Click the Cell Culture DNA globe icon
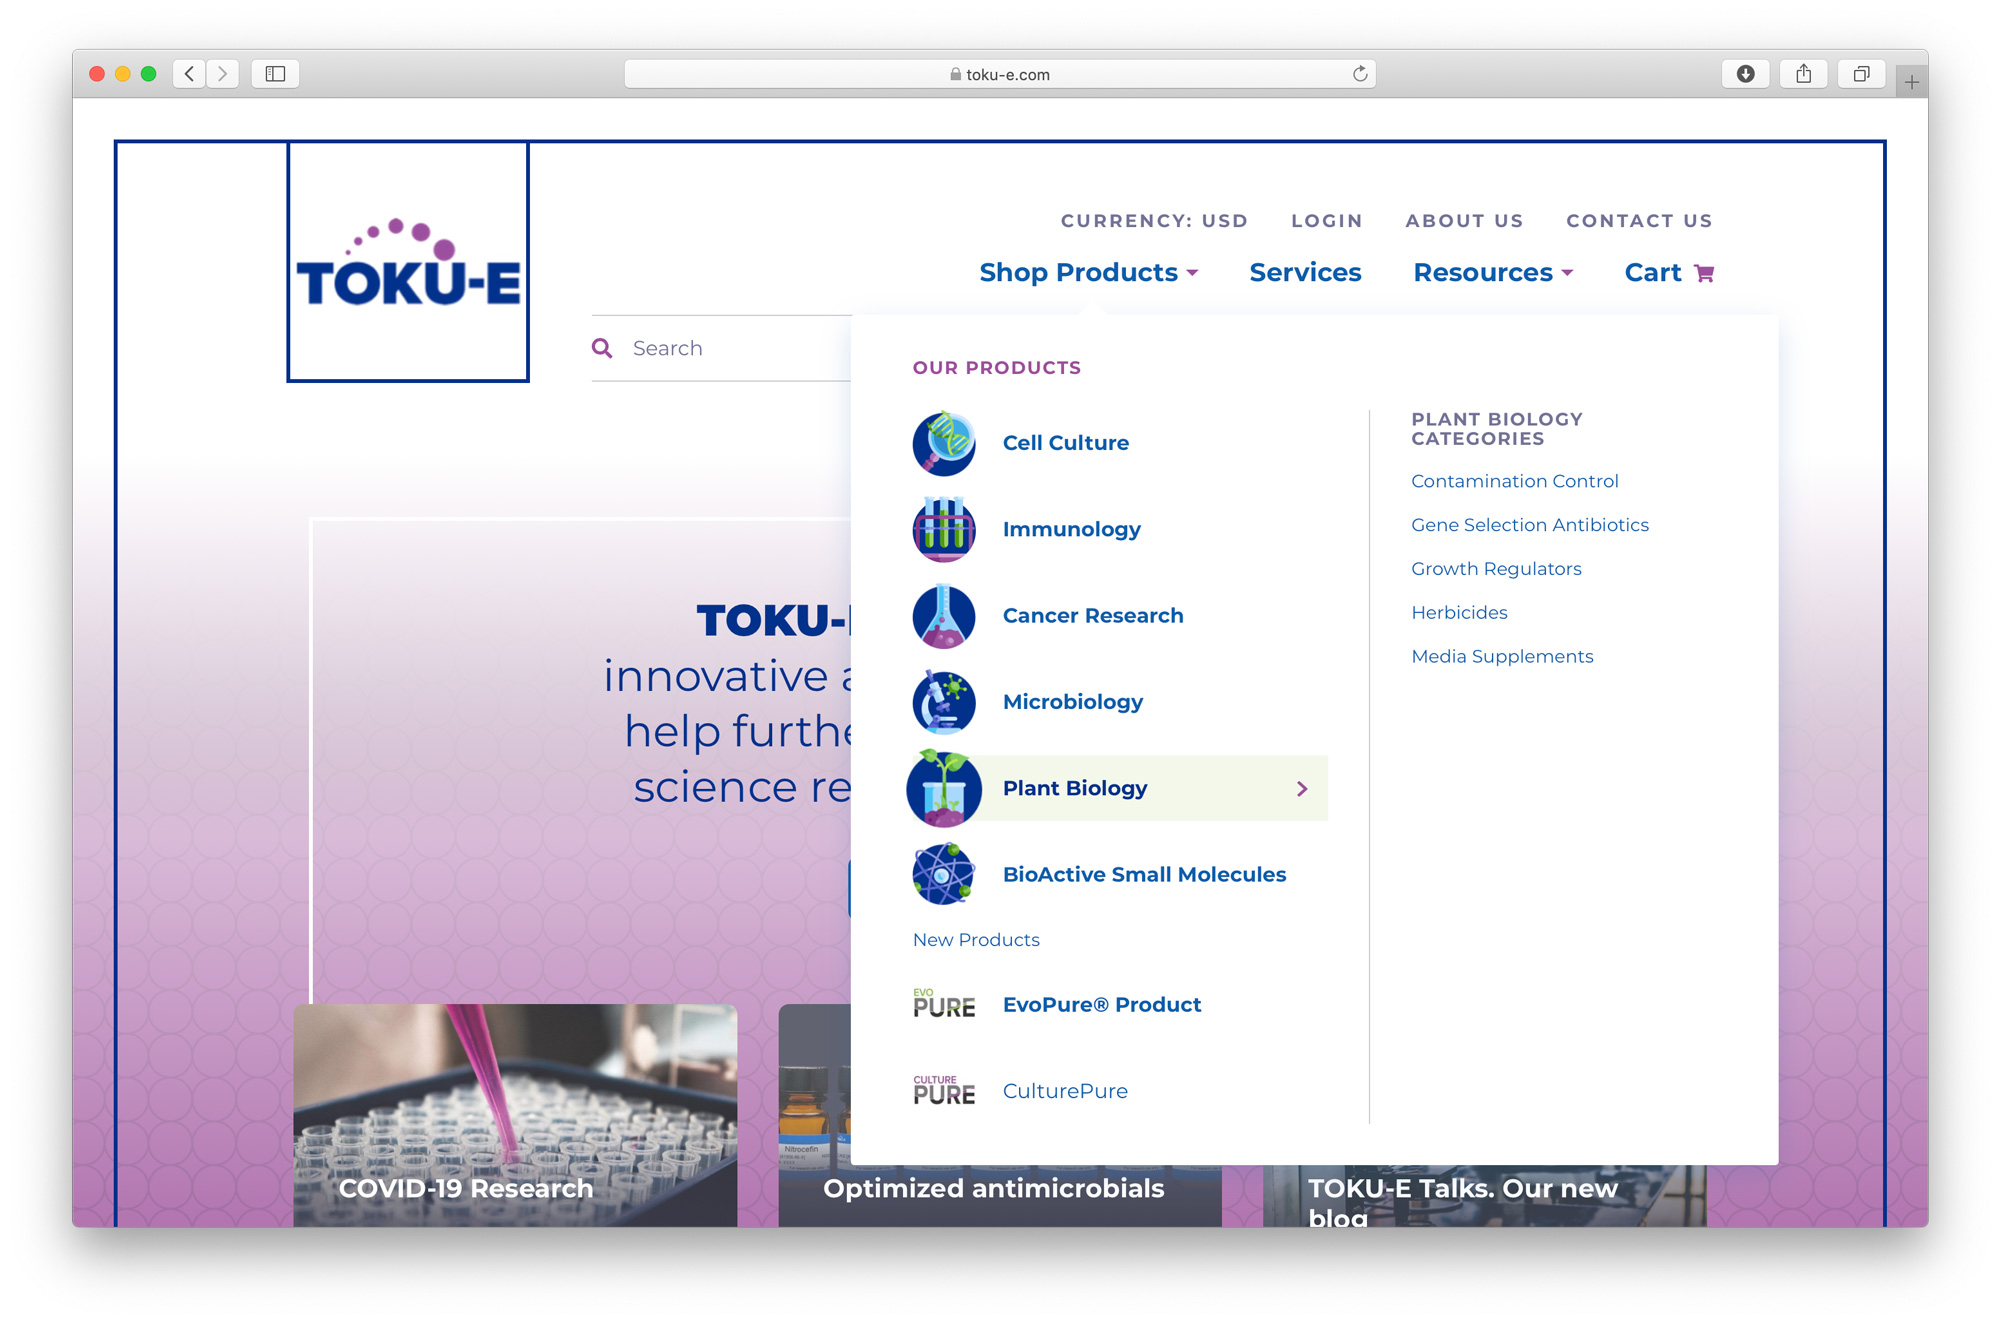The image size is (2000, 1322). [943, 443]
